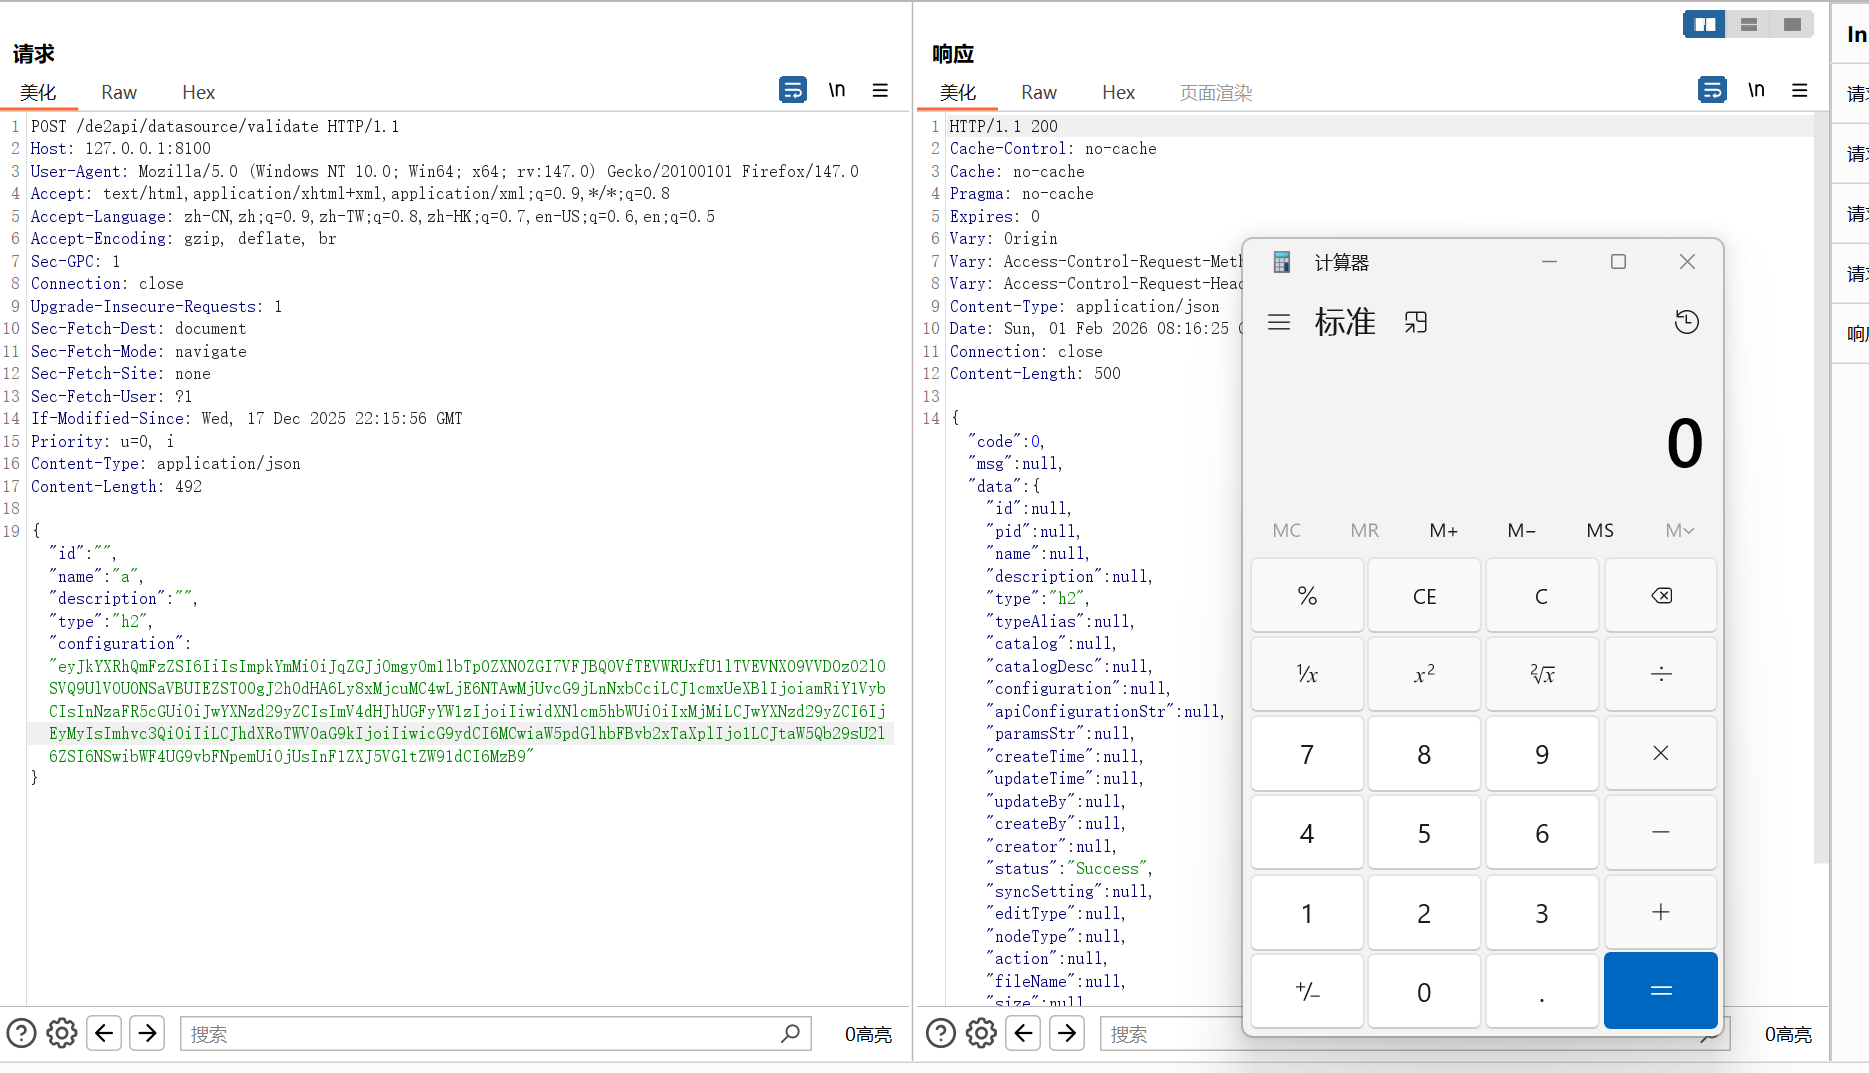Go to previous match in response search

coord(1023,1033)
